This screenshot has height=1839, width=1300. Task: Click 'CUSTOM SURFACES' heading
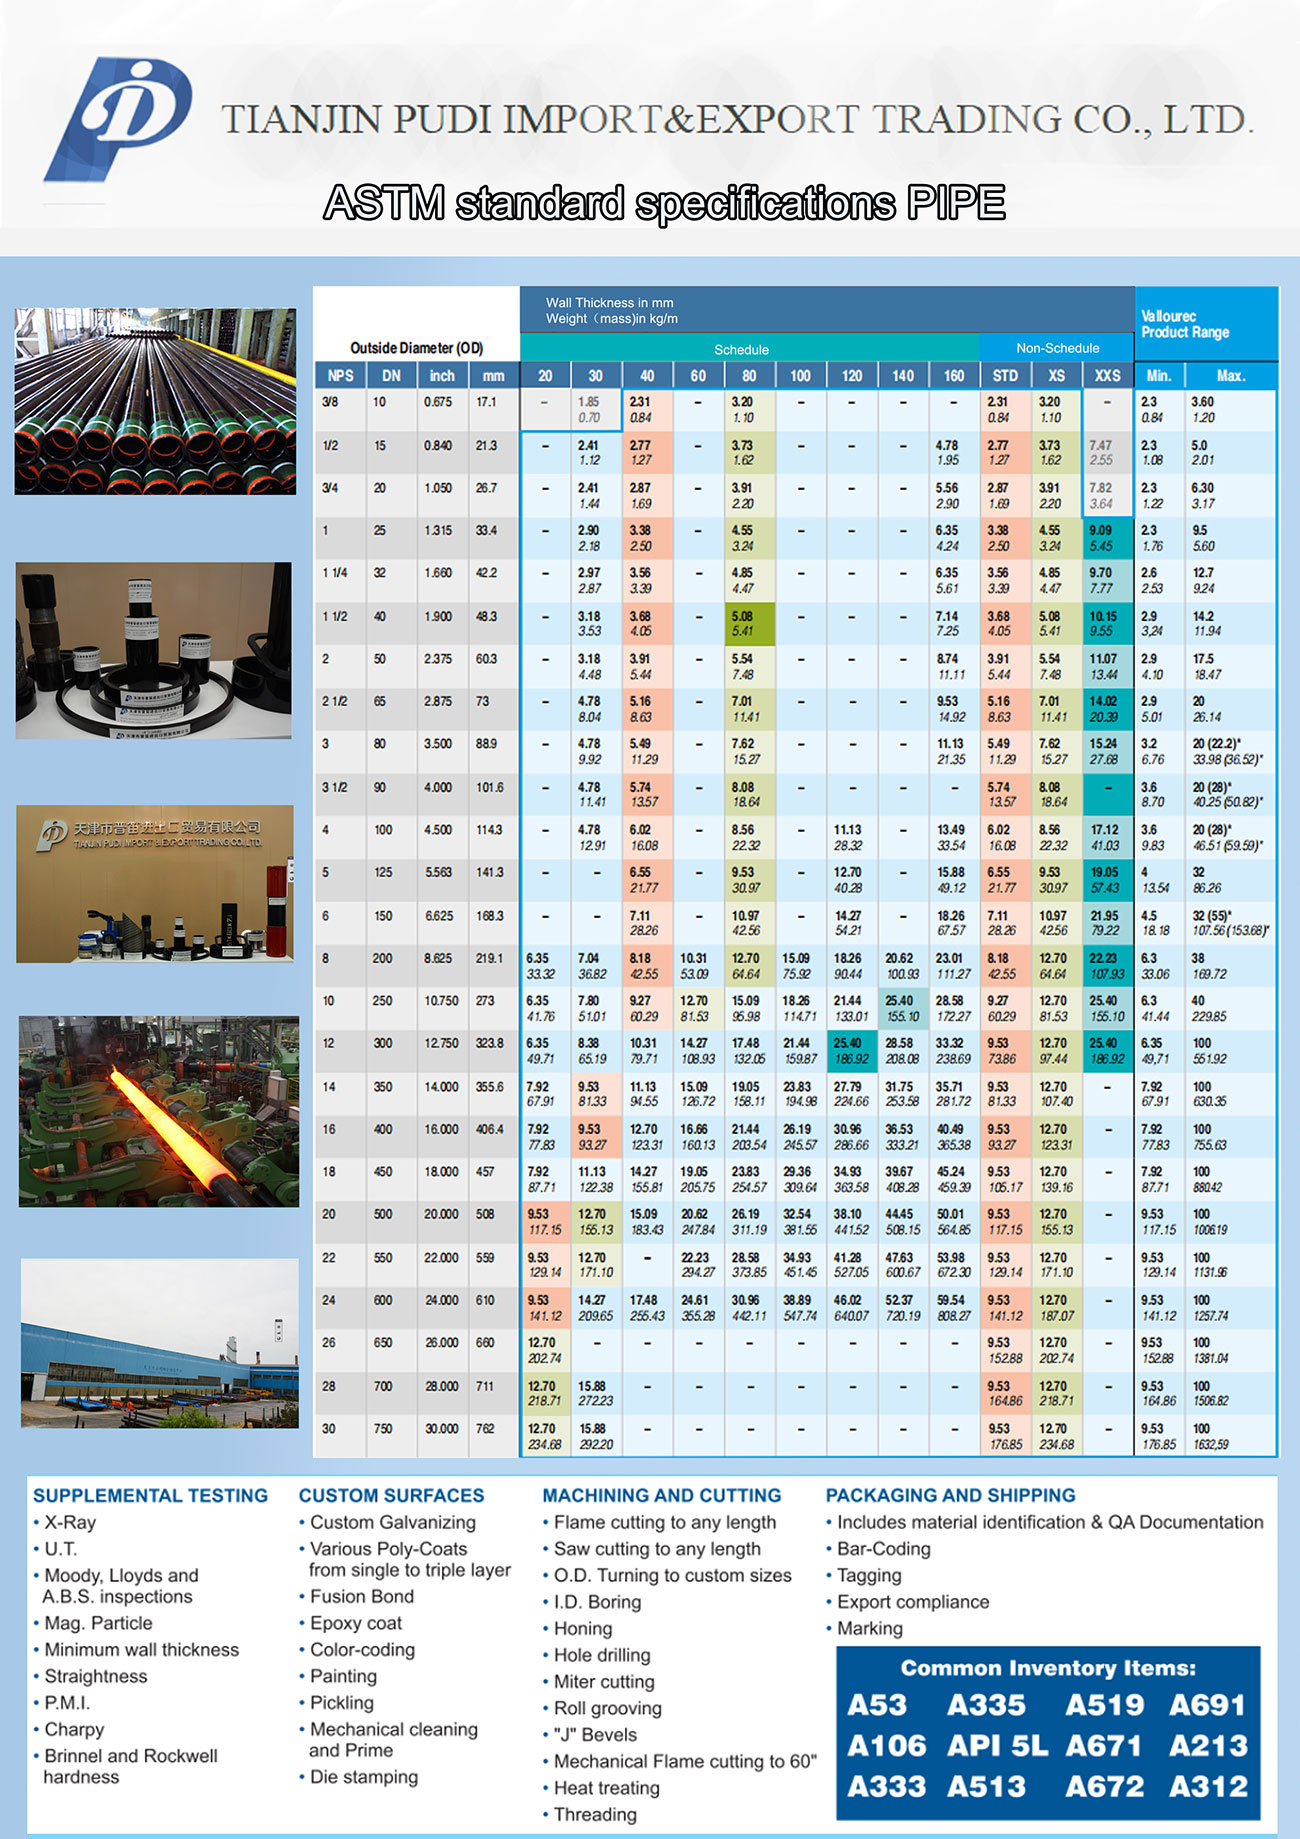[391, 1495]
